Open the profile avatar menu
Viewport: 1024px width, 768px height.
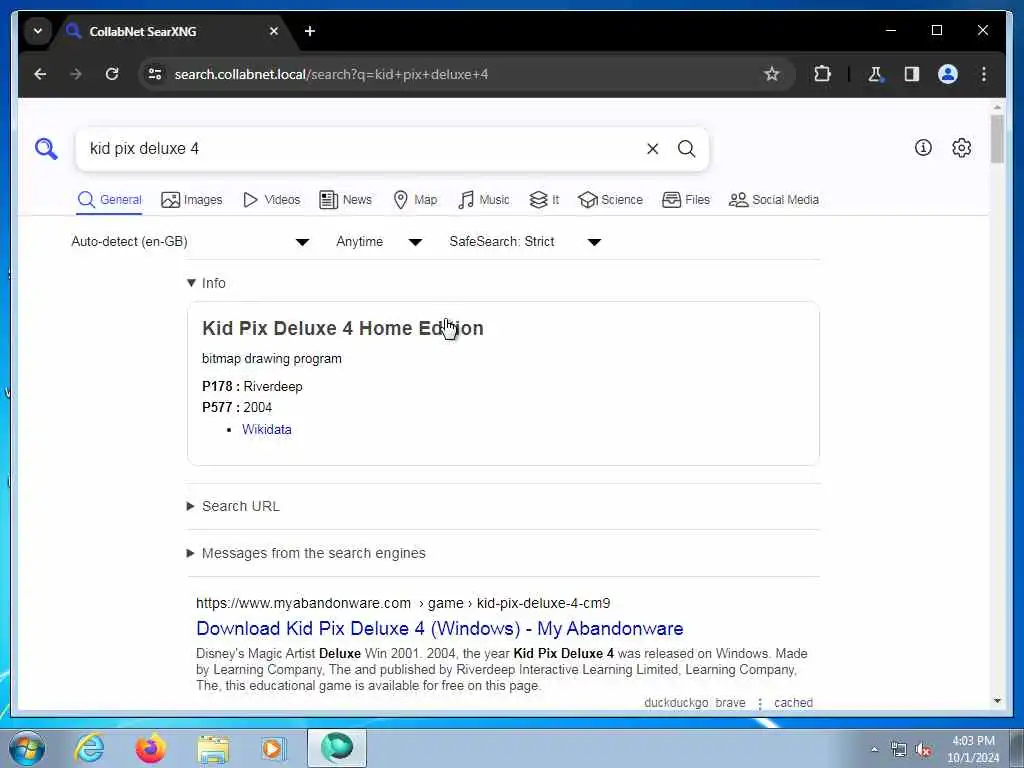(948, 74)
